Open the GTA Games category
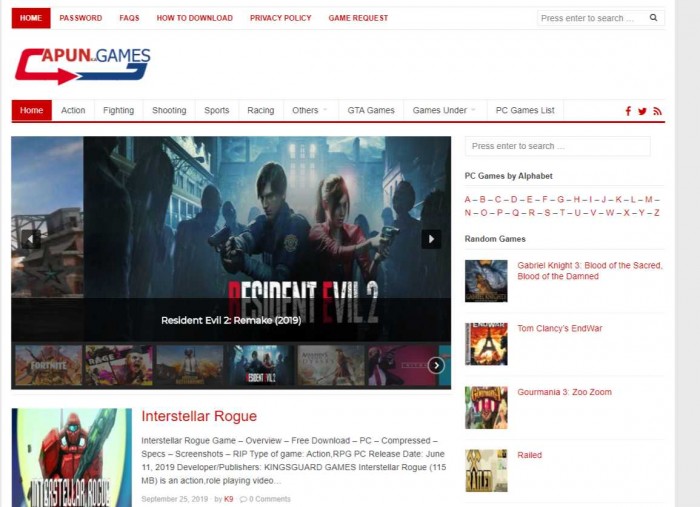Screen dimensions: 700x507 (371, 110)
